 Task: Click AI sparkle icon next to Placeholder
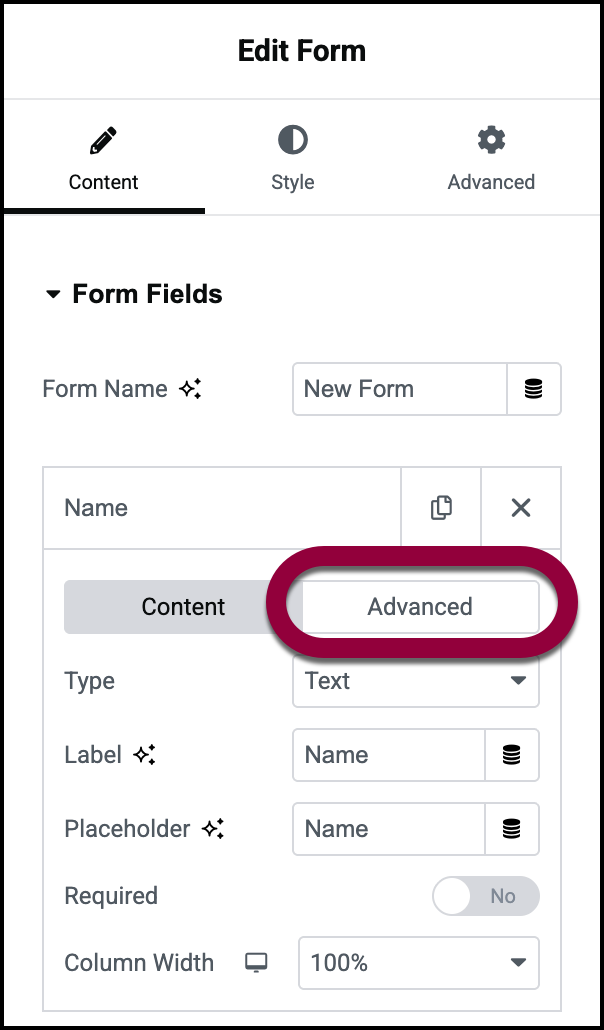[213, 829]
